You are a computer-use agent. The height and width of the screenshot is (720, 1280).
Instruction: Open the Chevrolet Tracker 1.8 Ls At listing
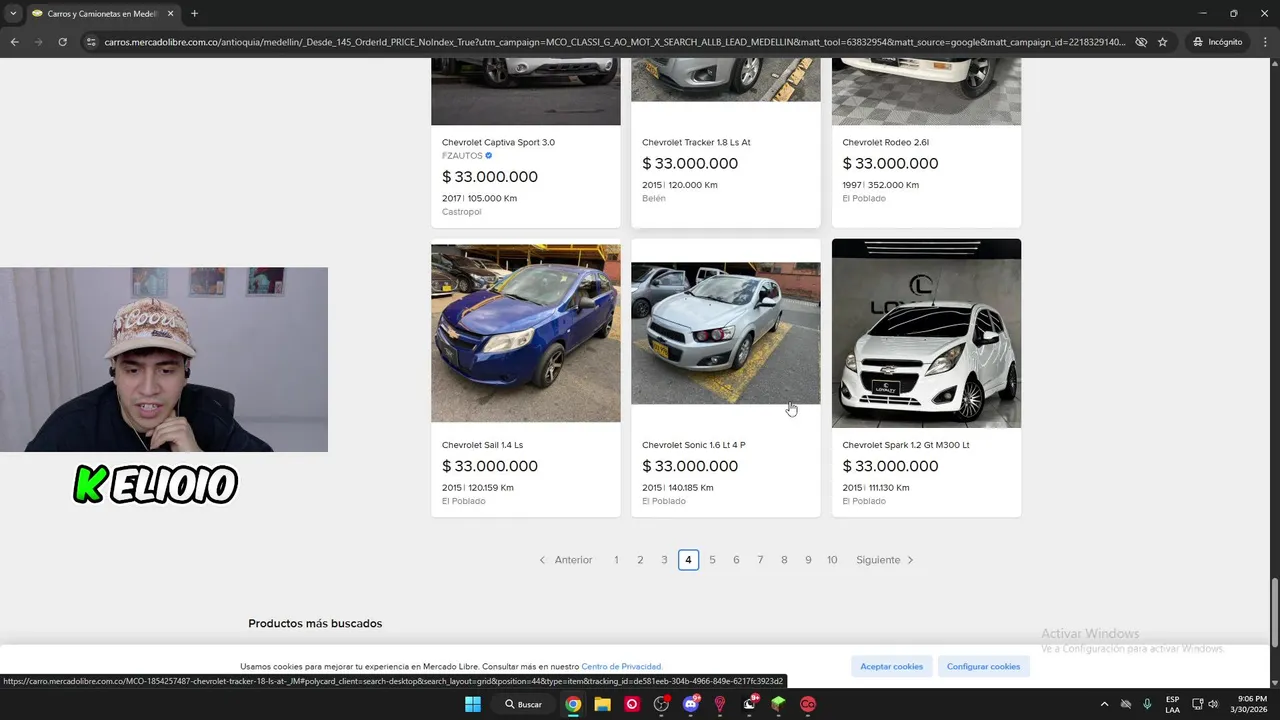(696, 142)
